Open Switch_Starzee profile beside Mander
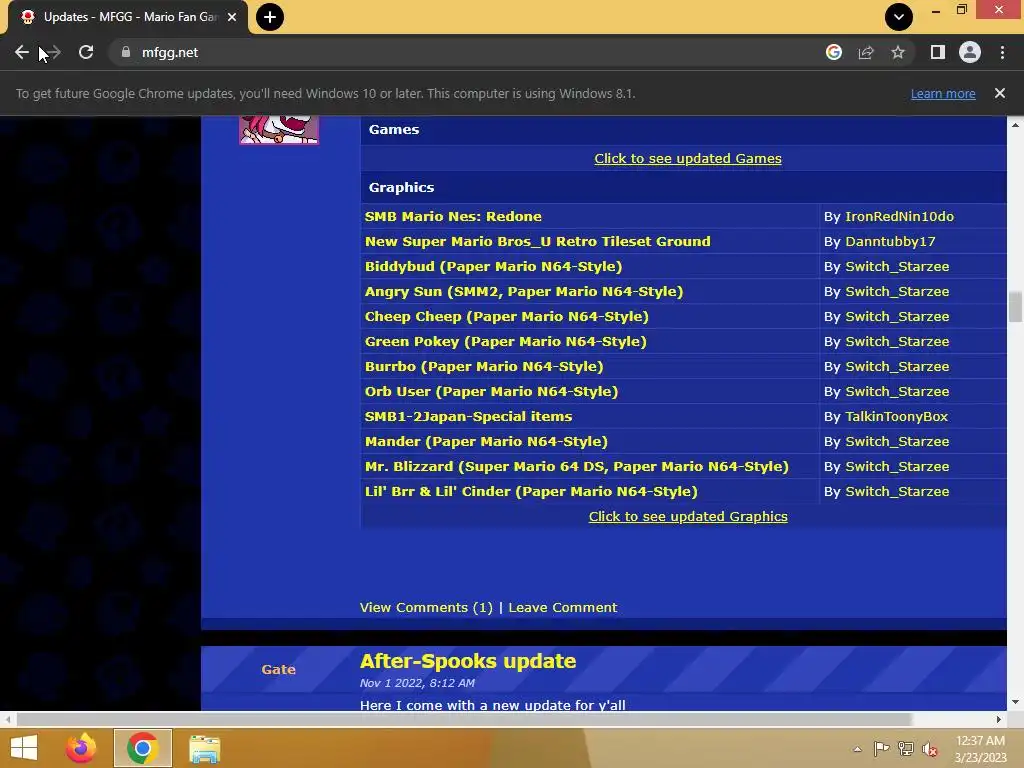Image resolution: width=1024 pixels, height=768 pixels. [897, 441]
